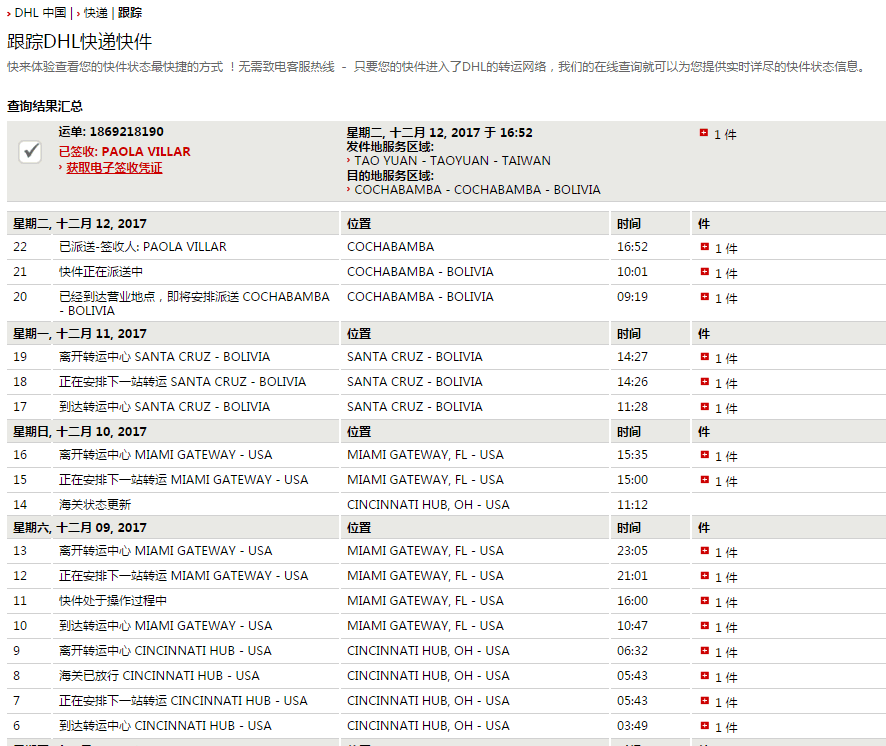Expand pieces icon for row 11 at 16:00
Viewport: 886px width, 746px height.
click(705, 600)
